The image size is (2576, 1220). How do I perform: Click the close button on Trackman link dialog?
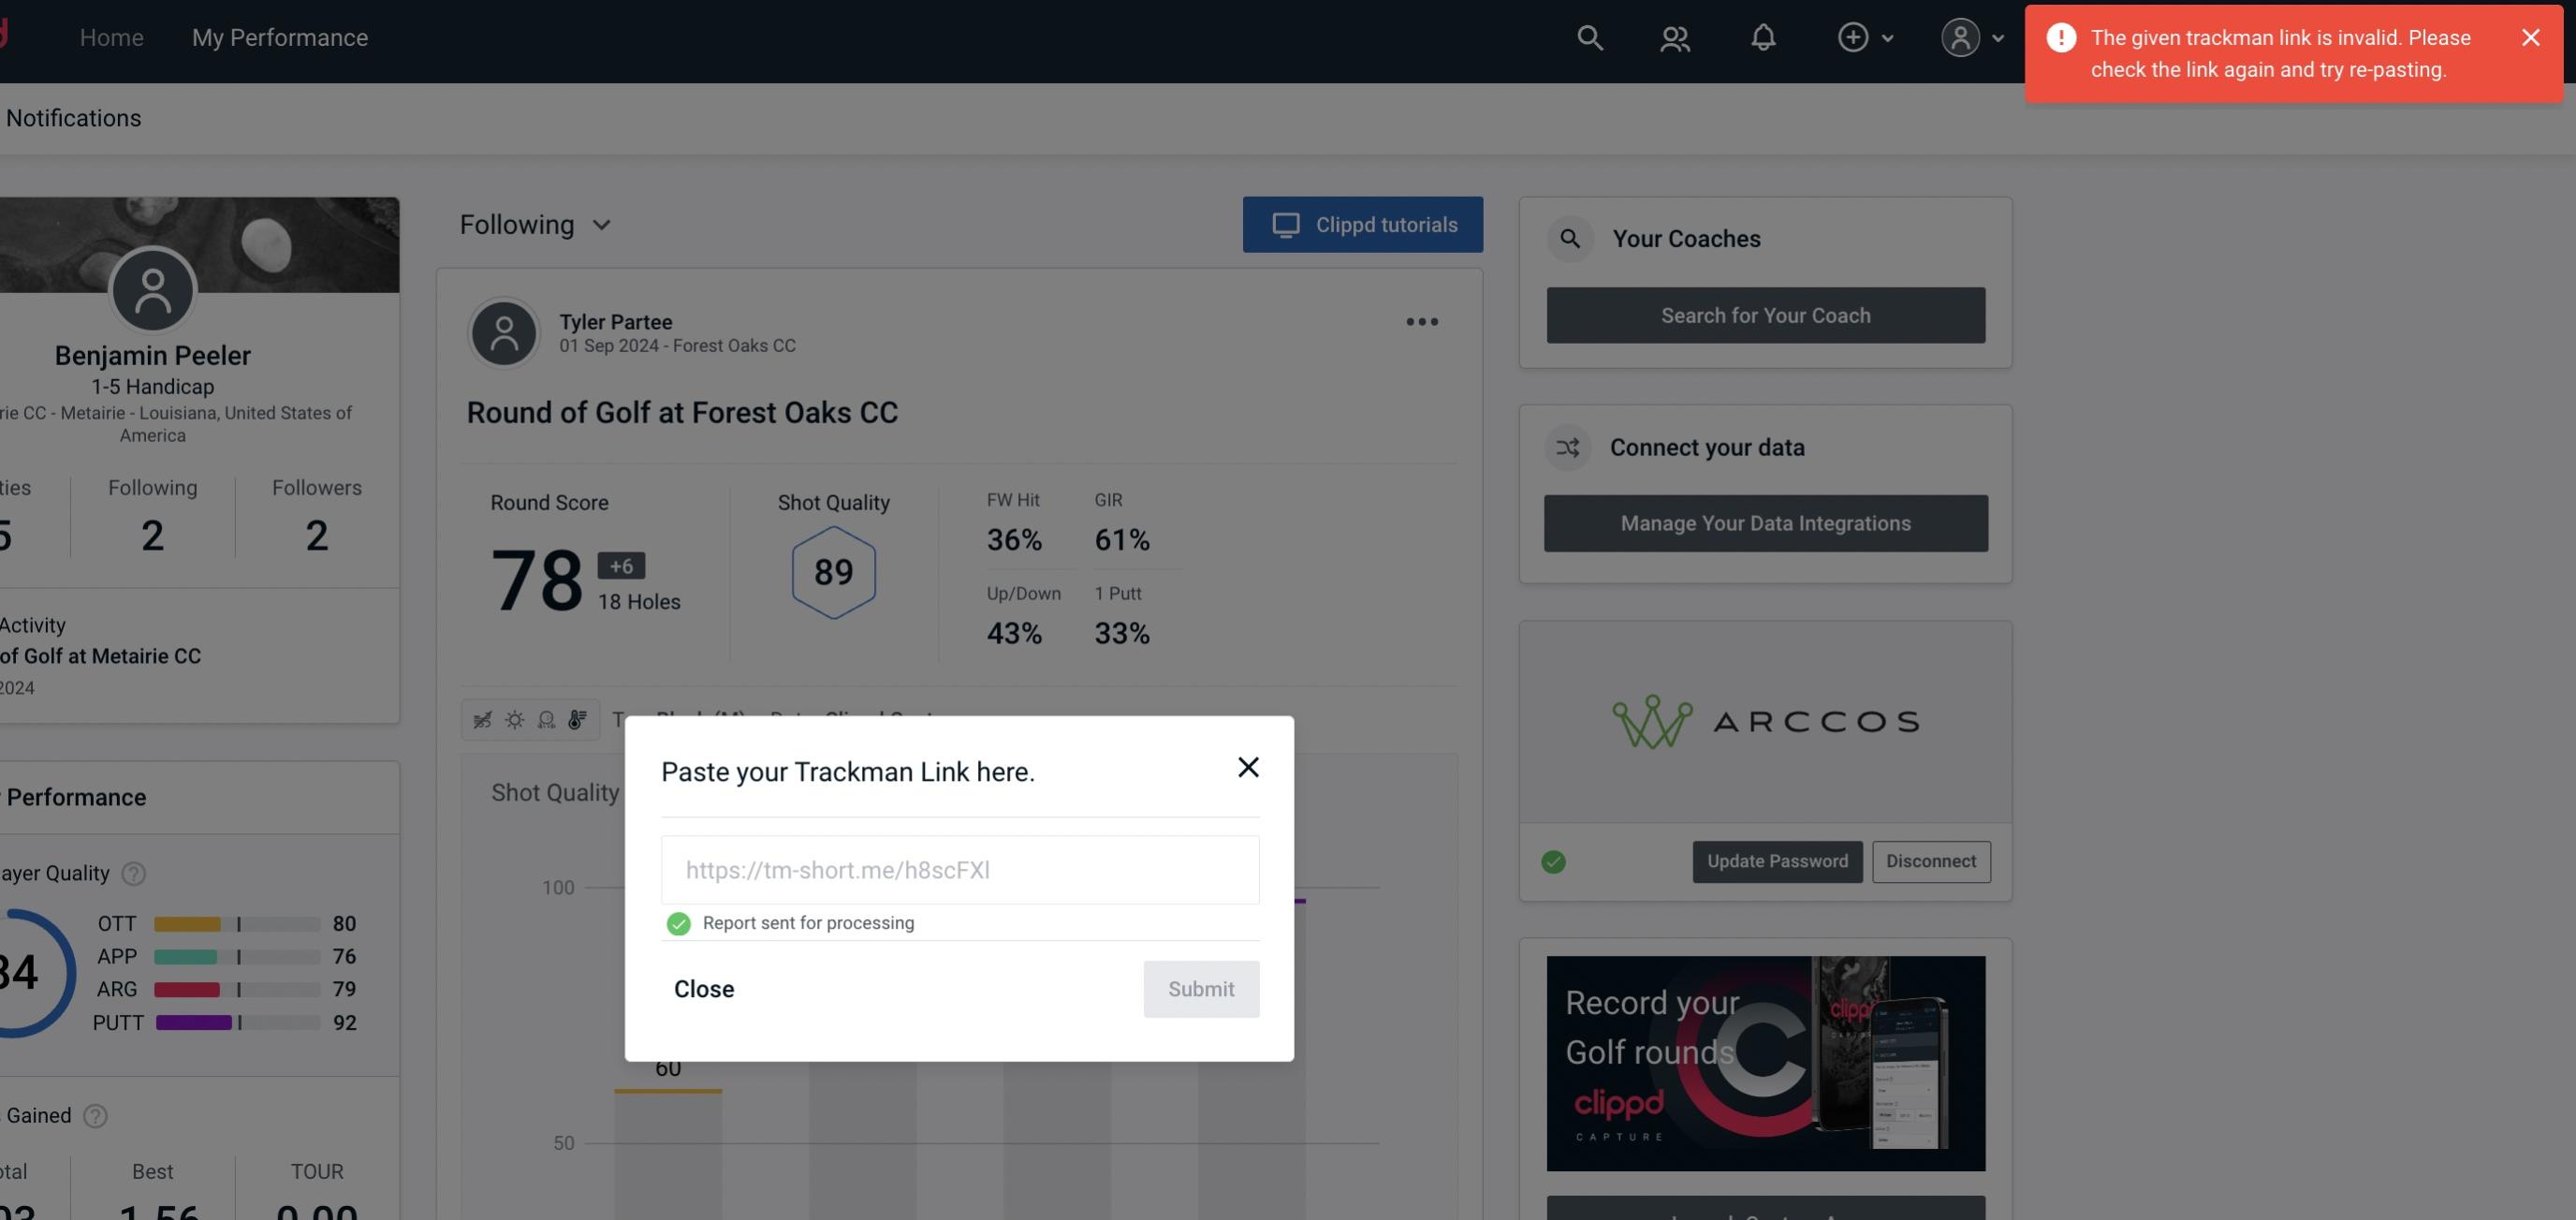1245,766
